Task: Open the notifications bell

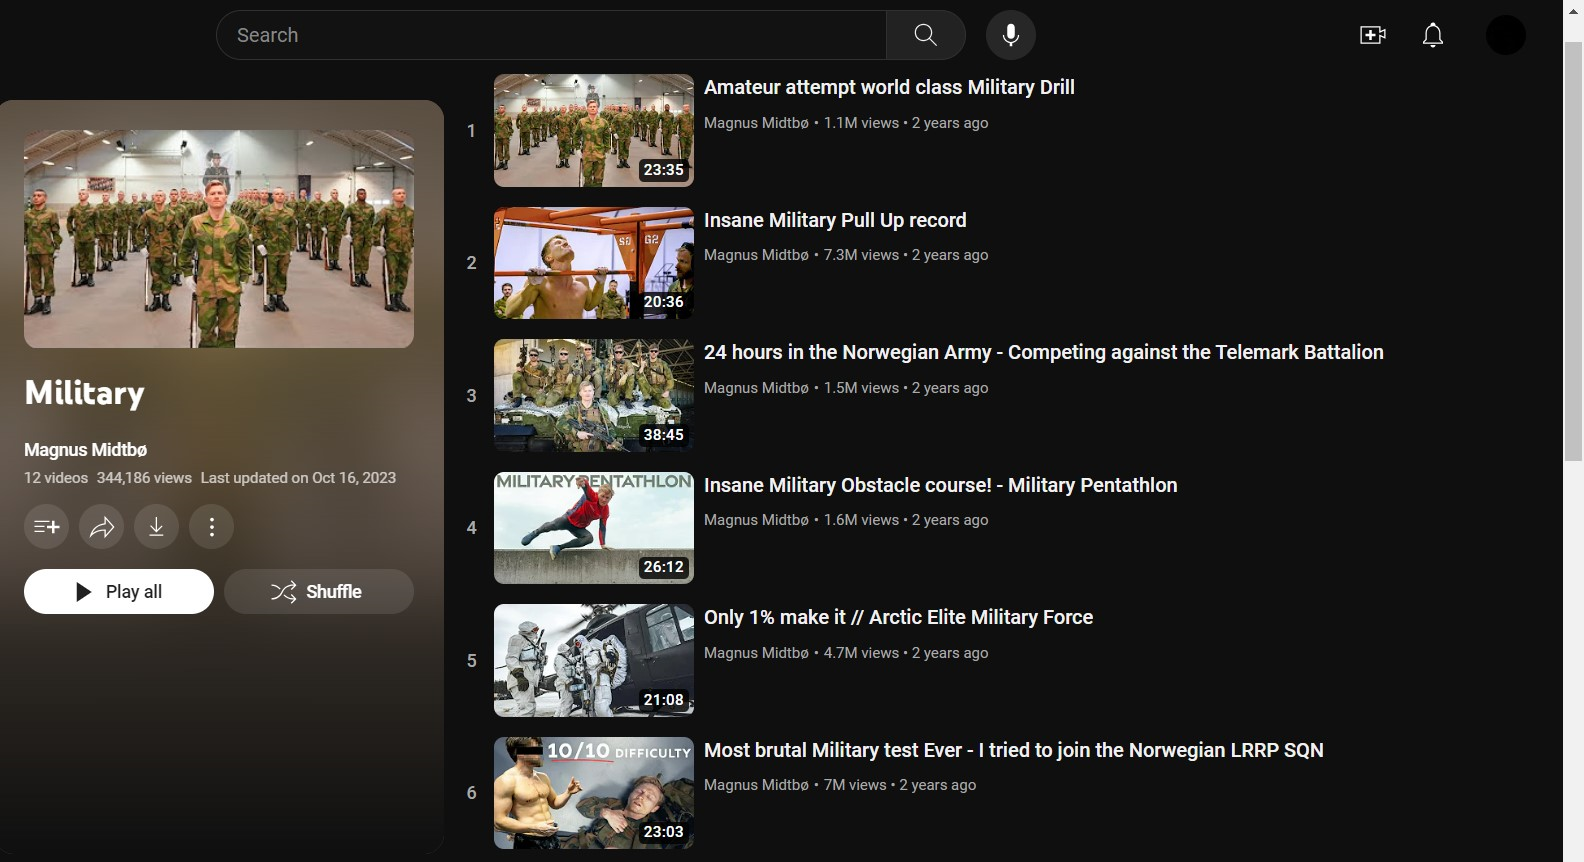Action: pos(1433,35)
